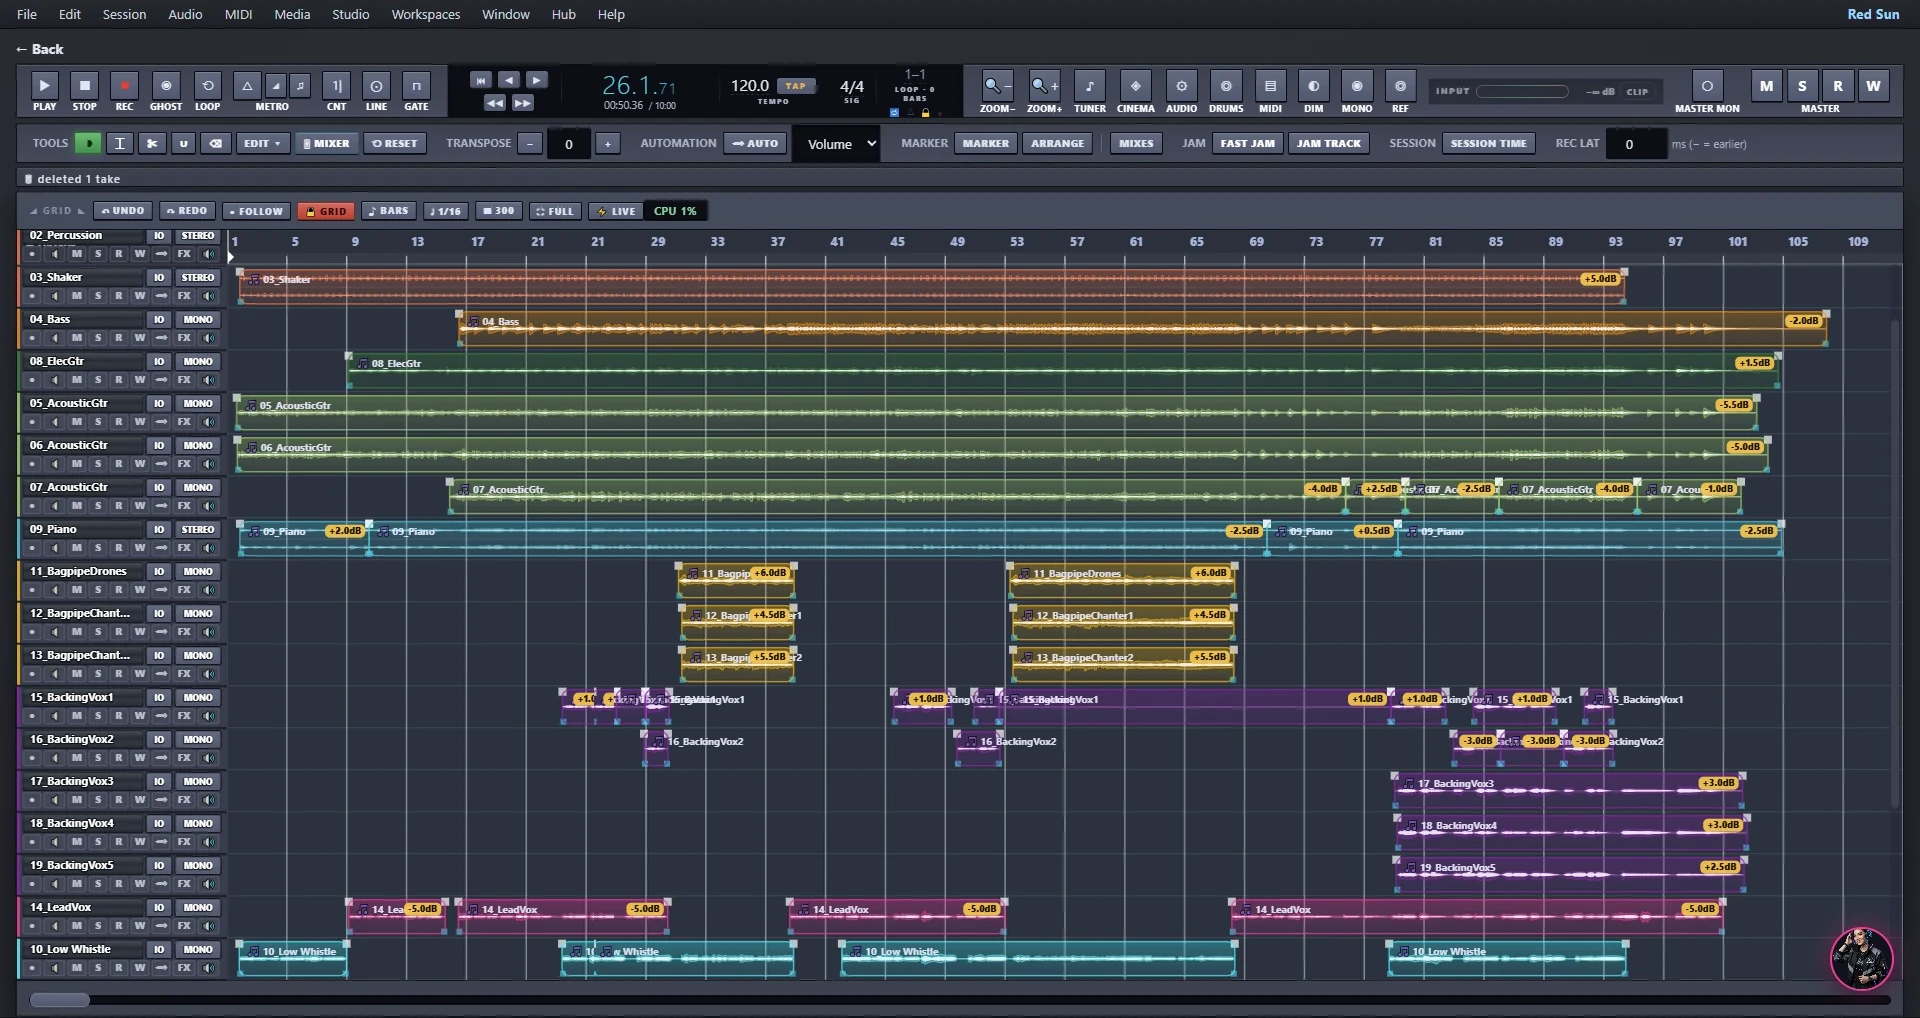This screenshot has width=1920, height=1018.
Task: Toggle MASTER MON circle button
Action: (x=1707, y=86)
